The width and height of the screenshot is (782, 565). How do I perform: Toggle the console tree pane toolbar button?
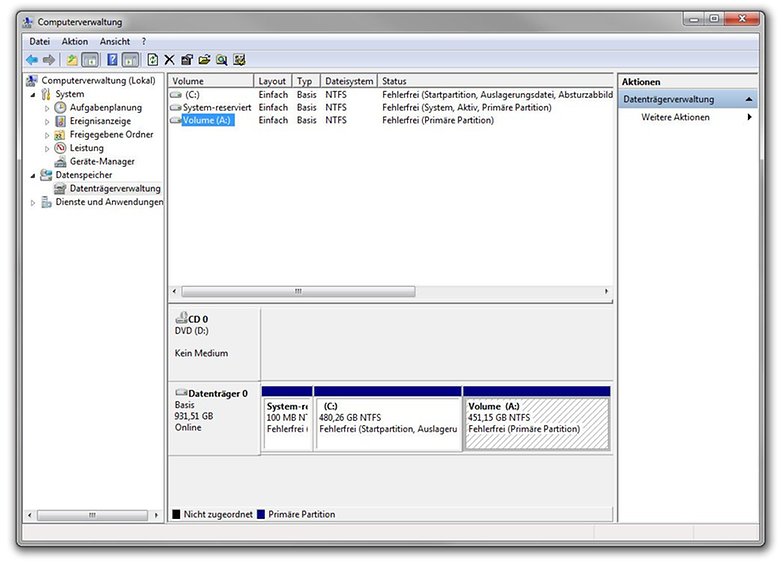point(90,60)
